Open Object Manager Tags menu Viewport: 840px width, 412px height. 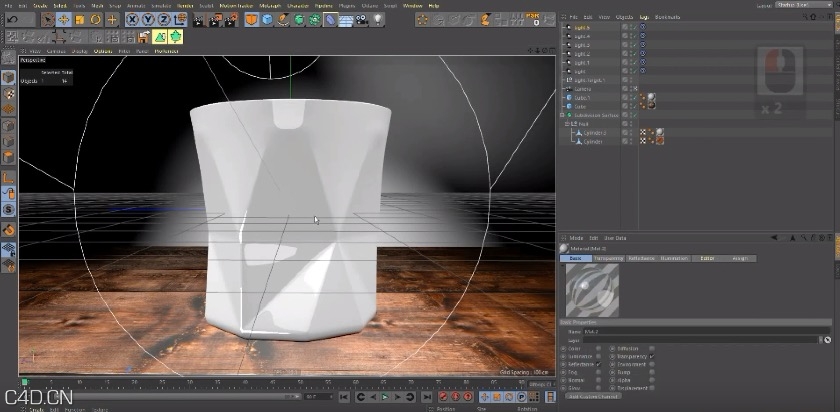coord(644,17)
